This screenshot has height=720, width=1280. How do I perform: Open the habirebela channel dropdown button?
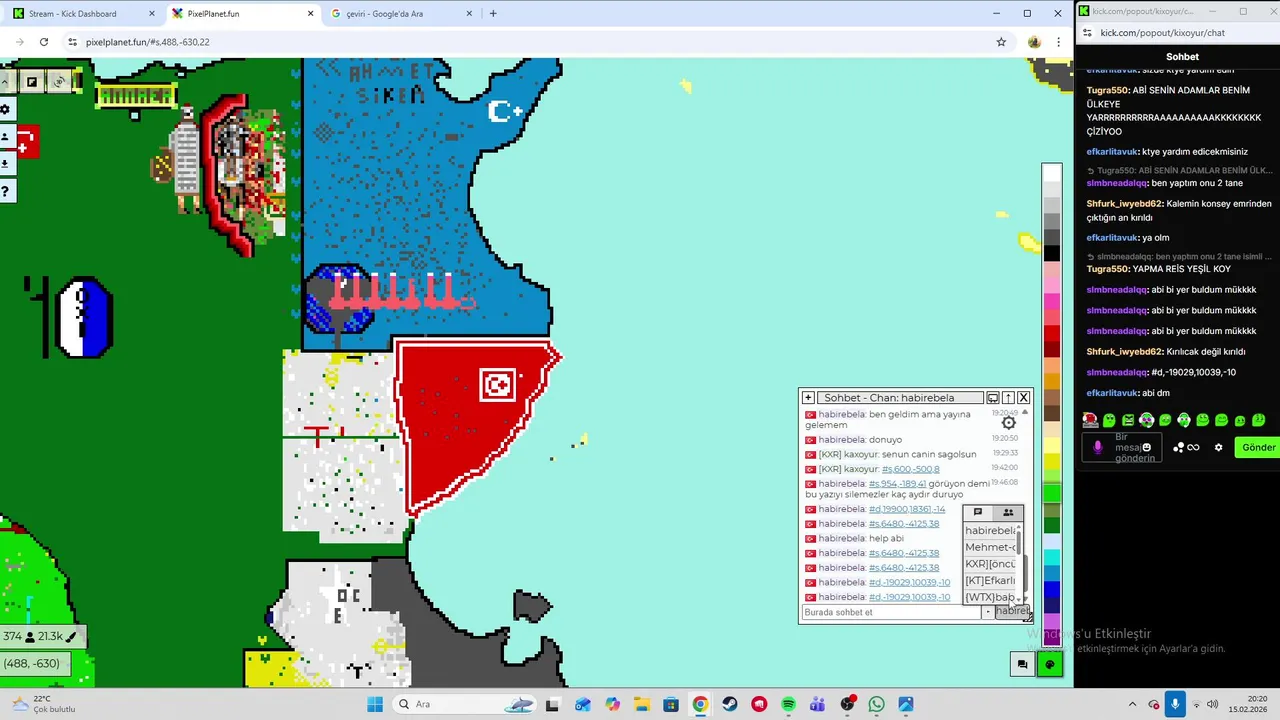pos(1011,611)
